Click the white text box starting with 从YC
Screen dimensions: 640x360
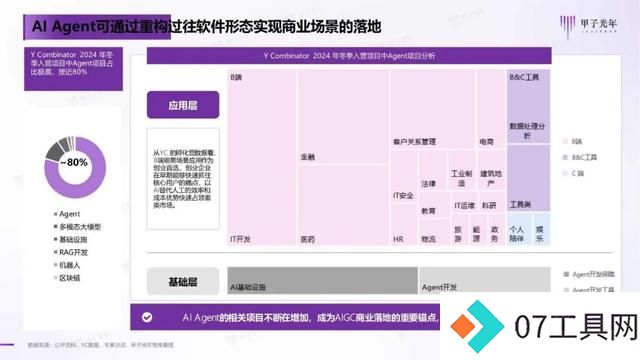pyautogui.click(x=183, y=179)
